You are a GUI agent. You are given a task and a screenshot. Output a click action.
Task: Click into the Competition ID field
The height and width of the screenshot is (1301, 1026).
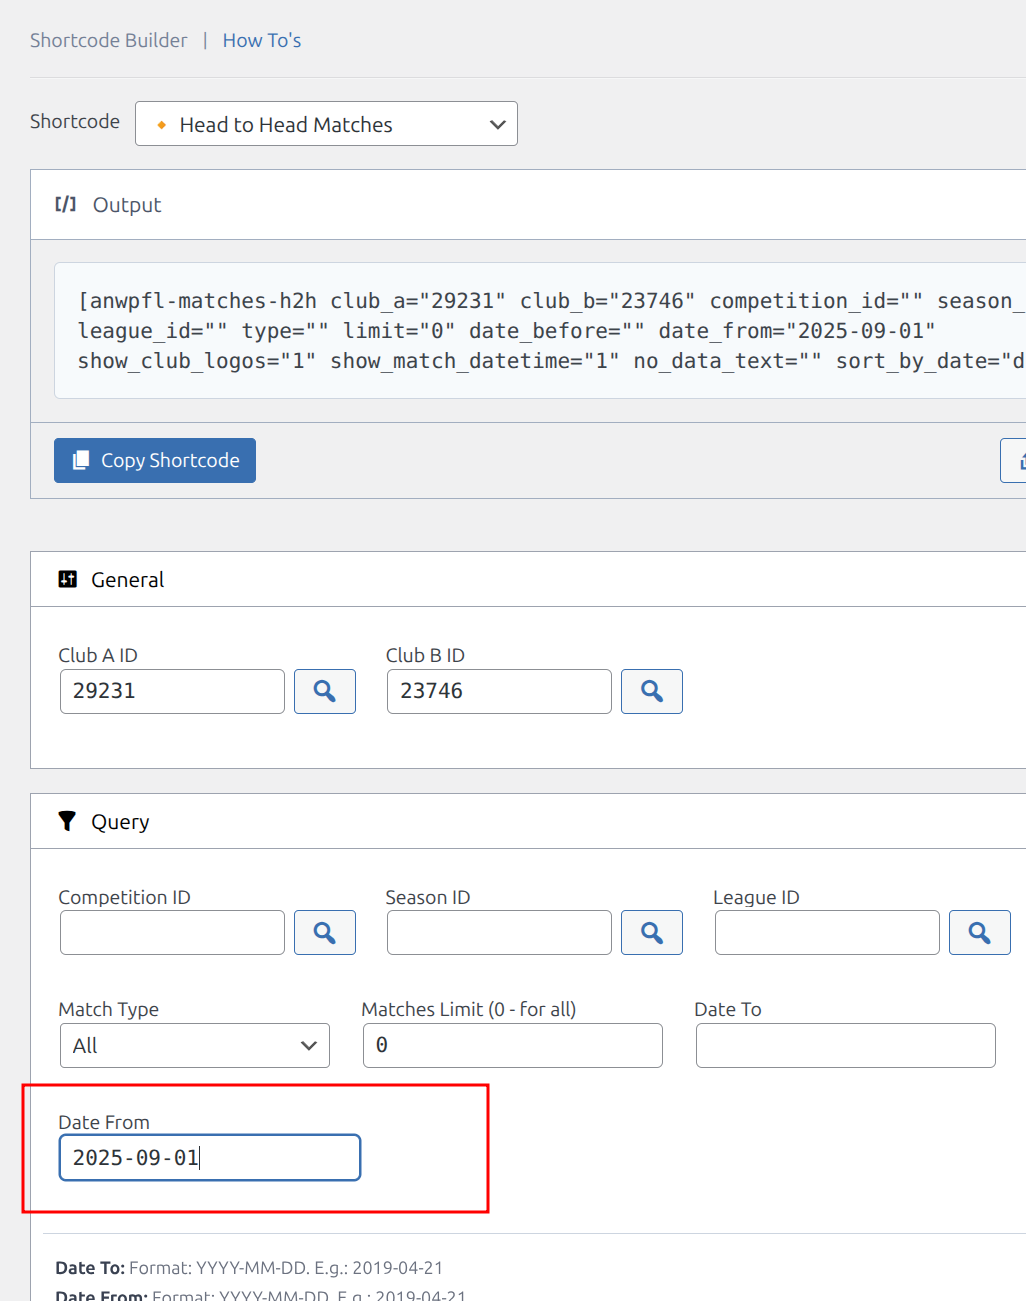click(172, 932)
